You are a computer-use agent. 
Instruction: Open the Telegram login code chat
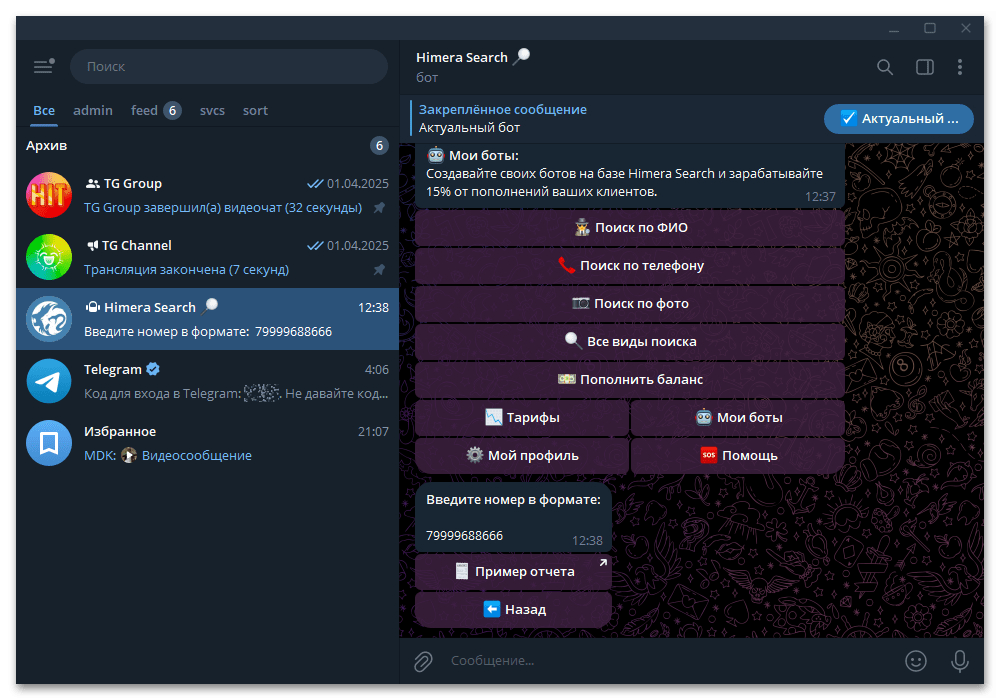coord(207,381)
